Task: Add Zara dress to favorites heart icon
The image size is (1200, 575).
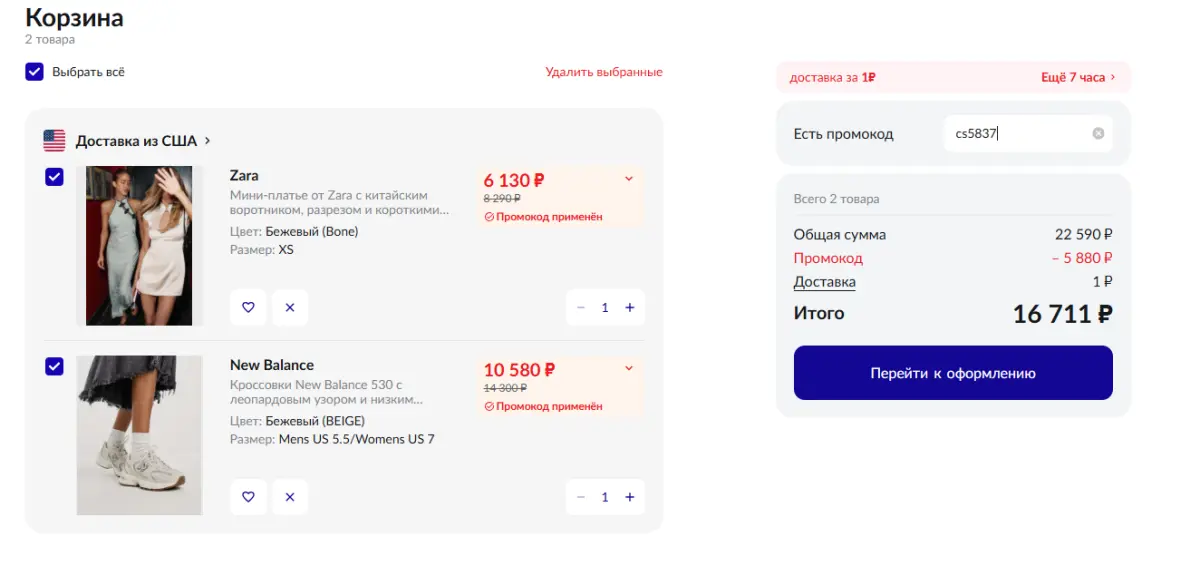Action: pyautogui.click(x=248, y=307)
